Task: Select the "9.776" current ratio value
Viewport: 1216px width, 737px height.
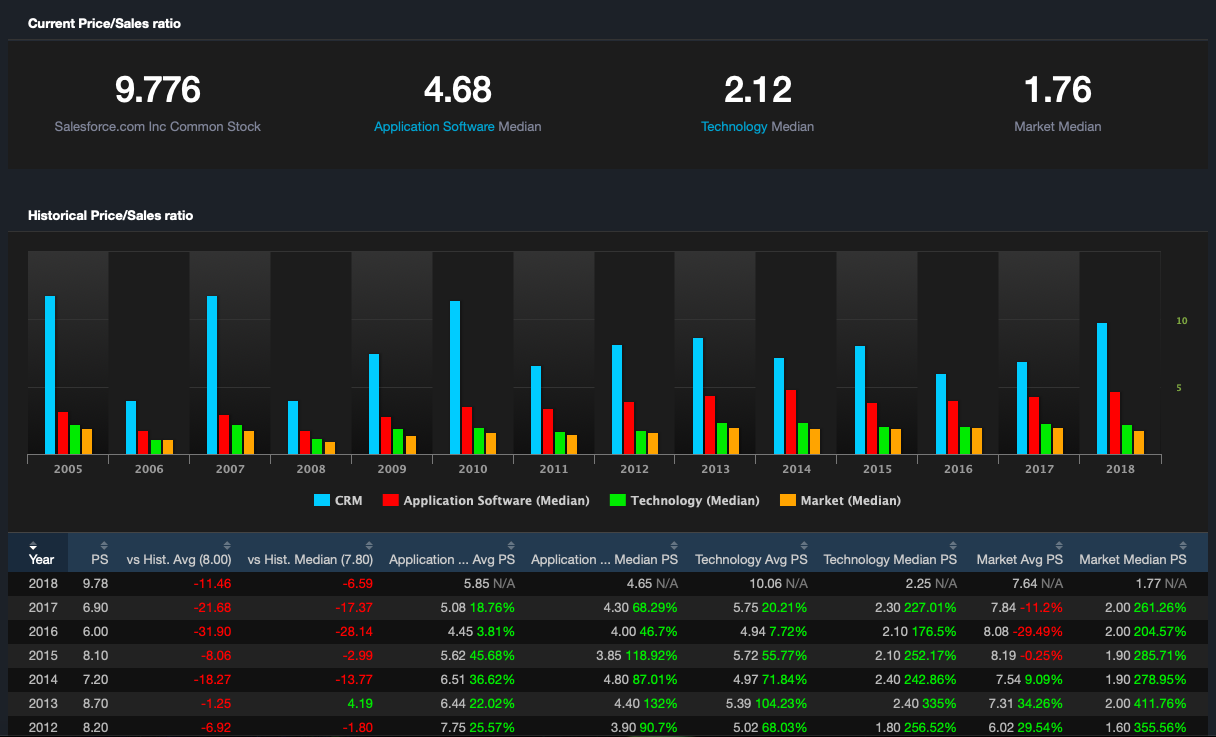Action: (x=158, y=90)
